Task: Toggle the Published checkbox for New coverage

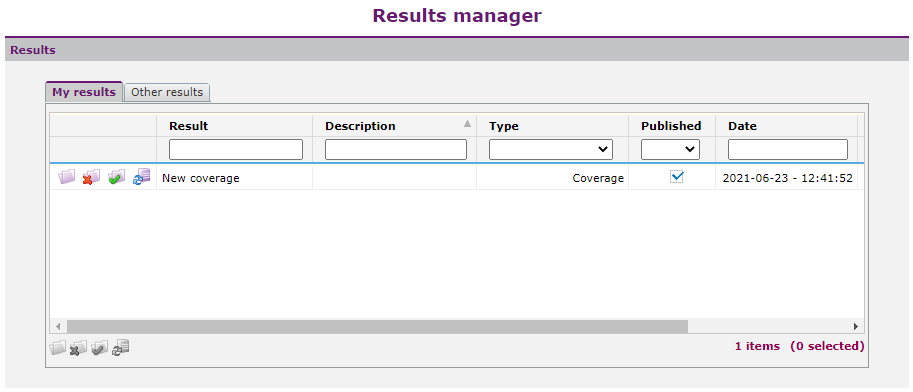Action: coord(677,176)
